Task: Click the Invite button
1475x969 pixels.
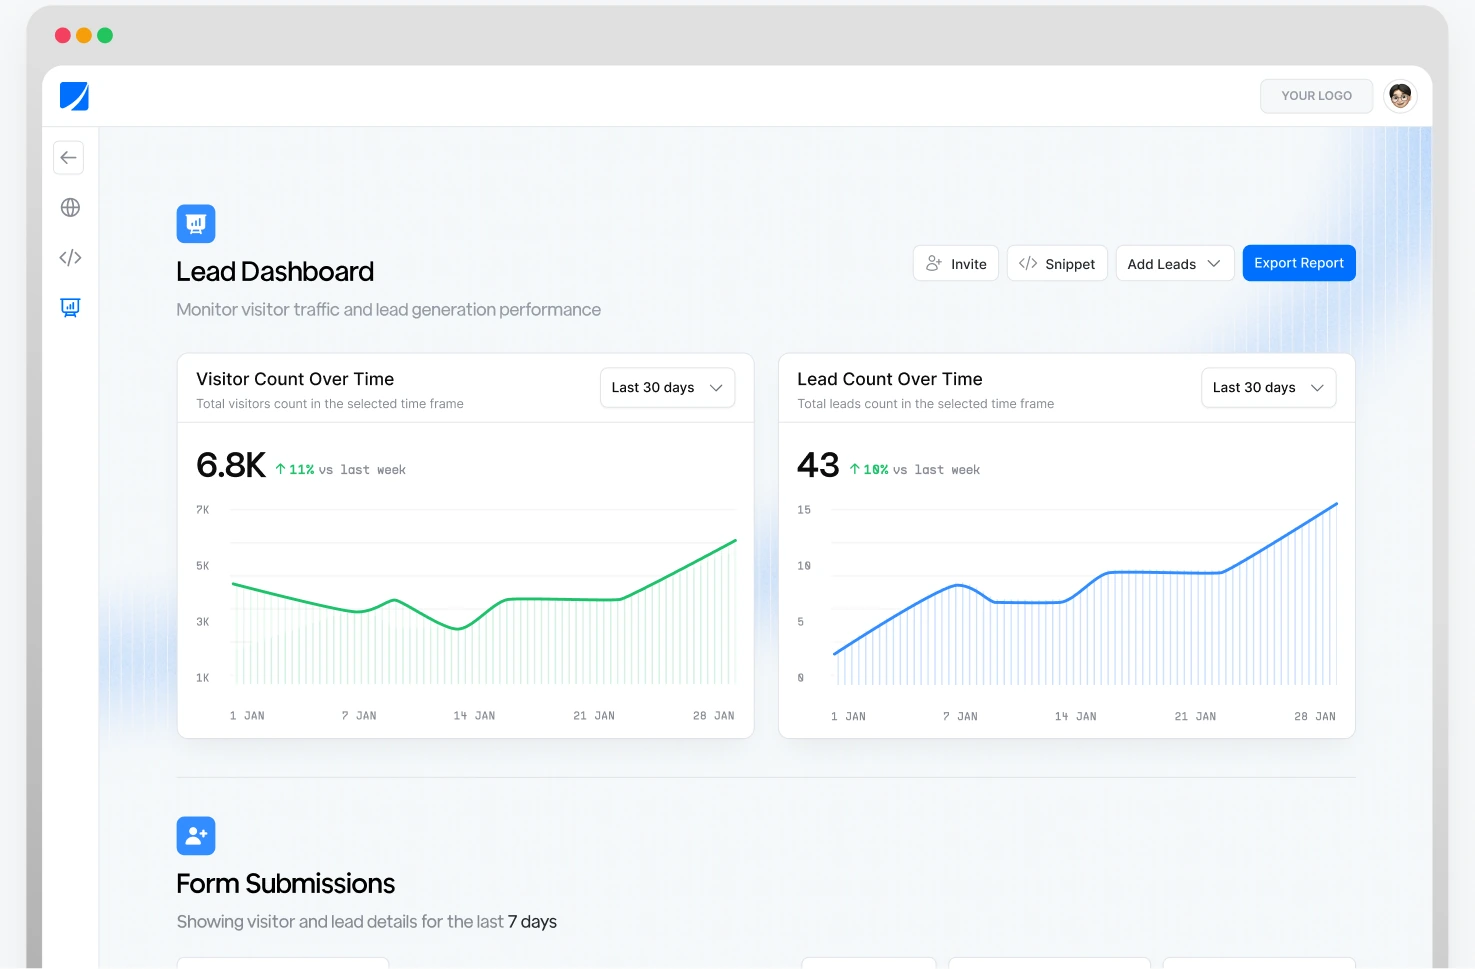Action: 956,263
